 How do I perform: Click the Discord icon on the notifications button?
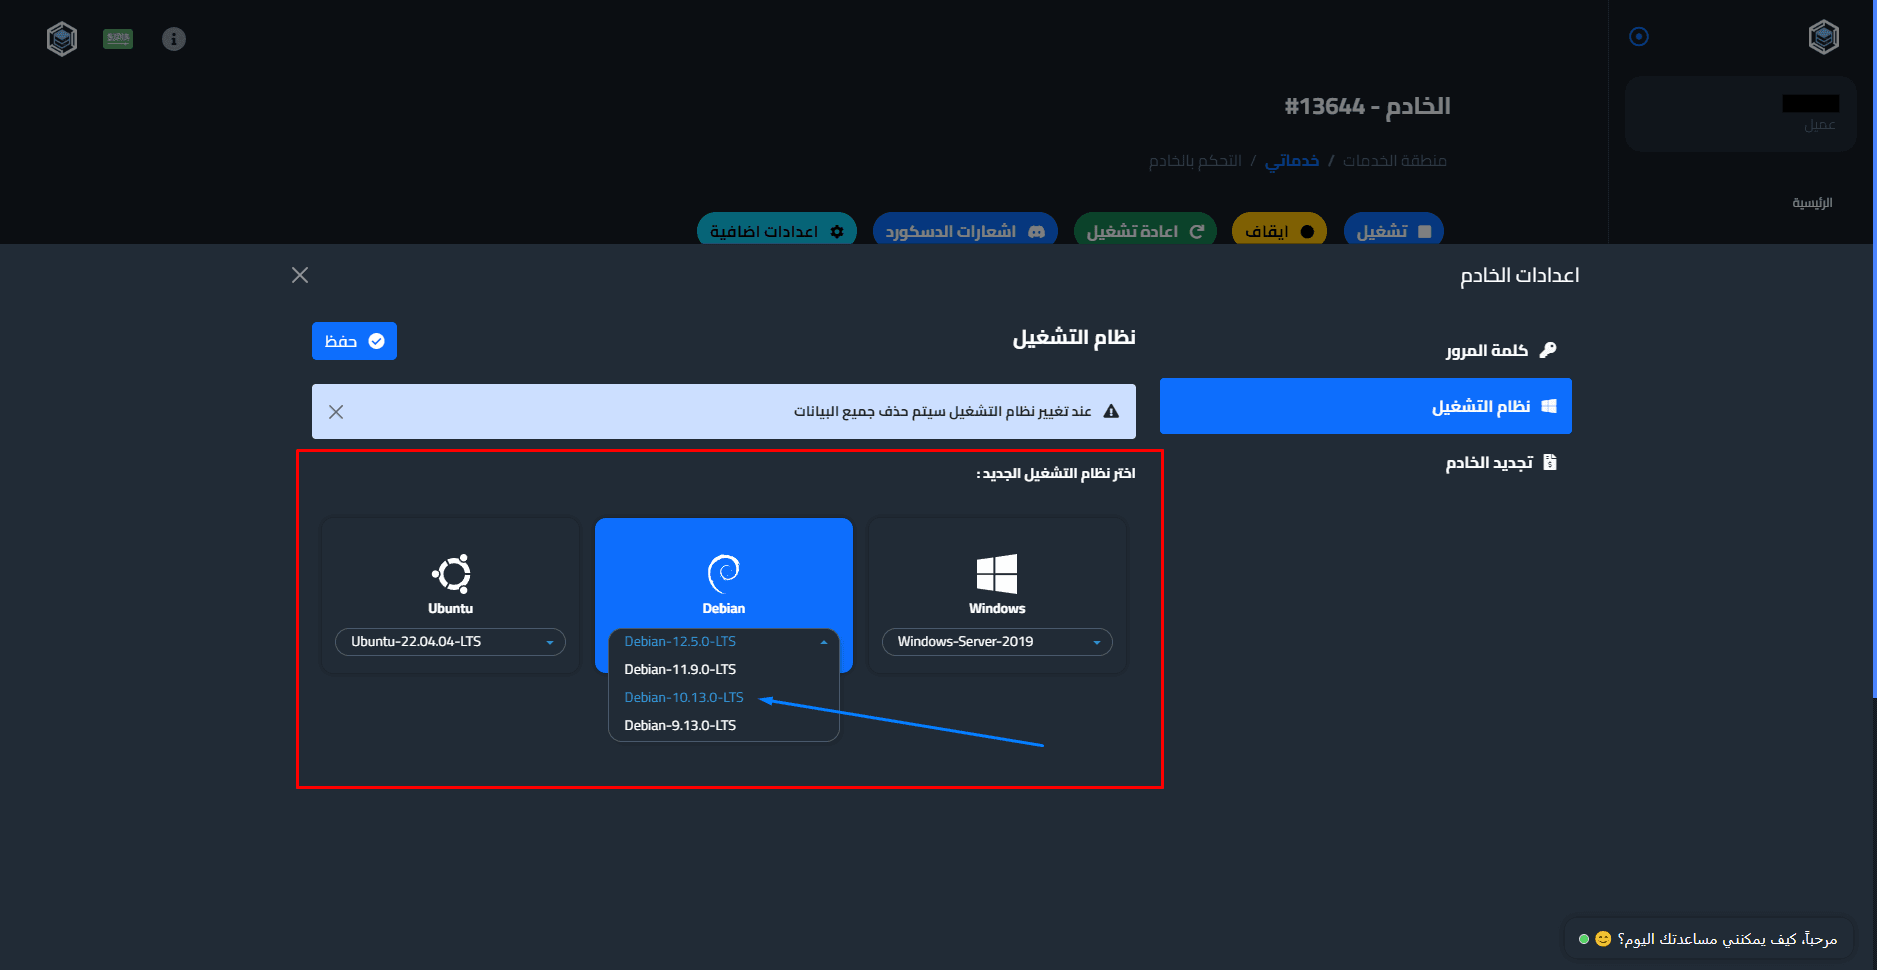pos(1037,232)
